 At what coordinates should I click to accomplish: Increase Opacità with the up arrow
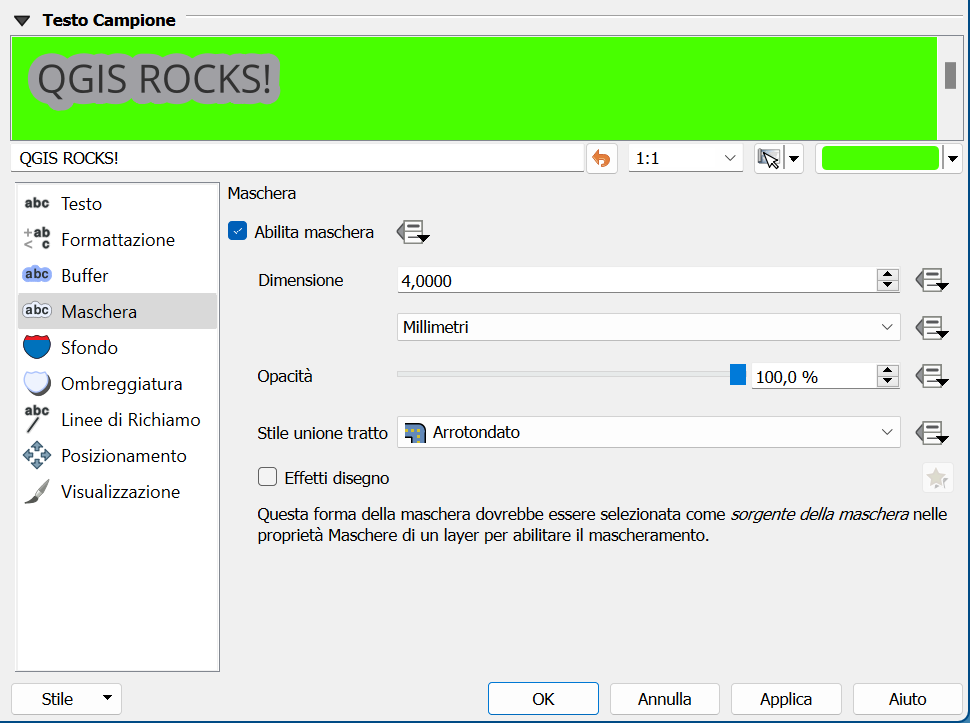click(x=888, y=370)
